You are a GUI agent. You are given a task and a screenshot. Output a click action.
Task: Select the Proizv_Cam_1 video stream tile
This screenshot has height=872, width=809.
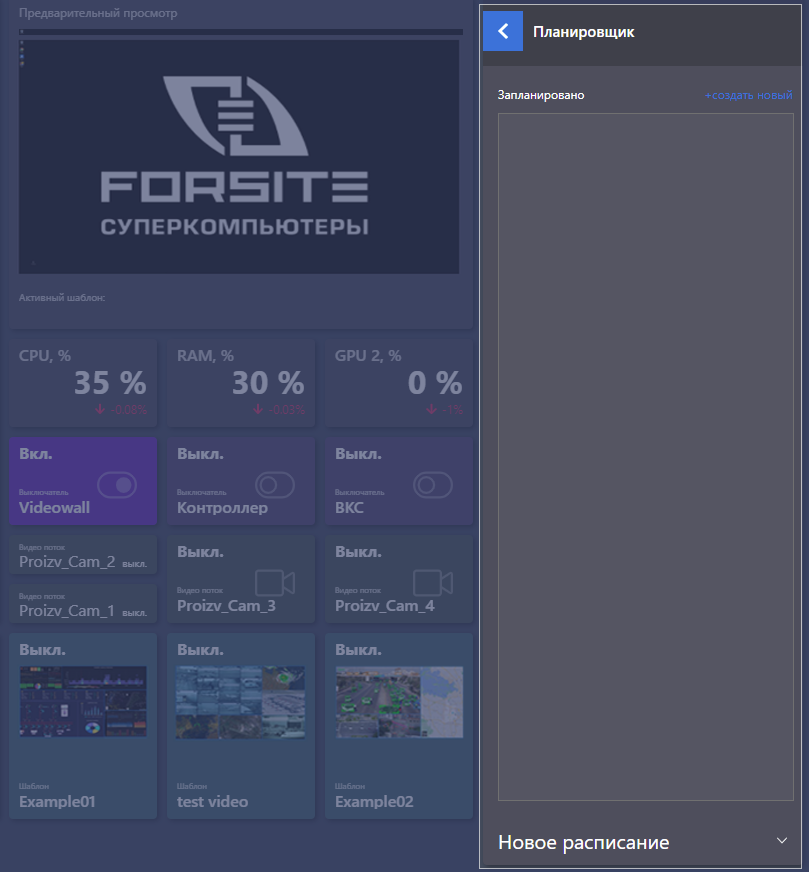pos(83,603)
